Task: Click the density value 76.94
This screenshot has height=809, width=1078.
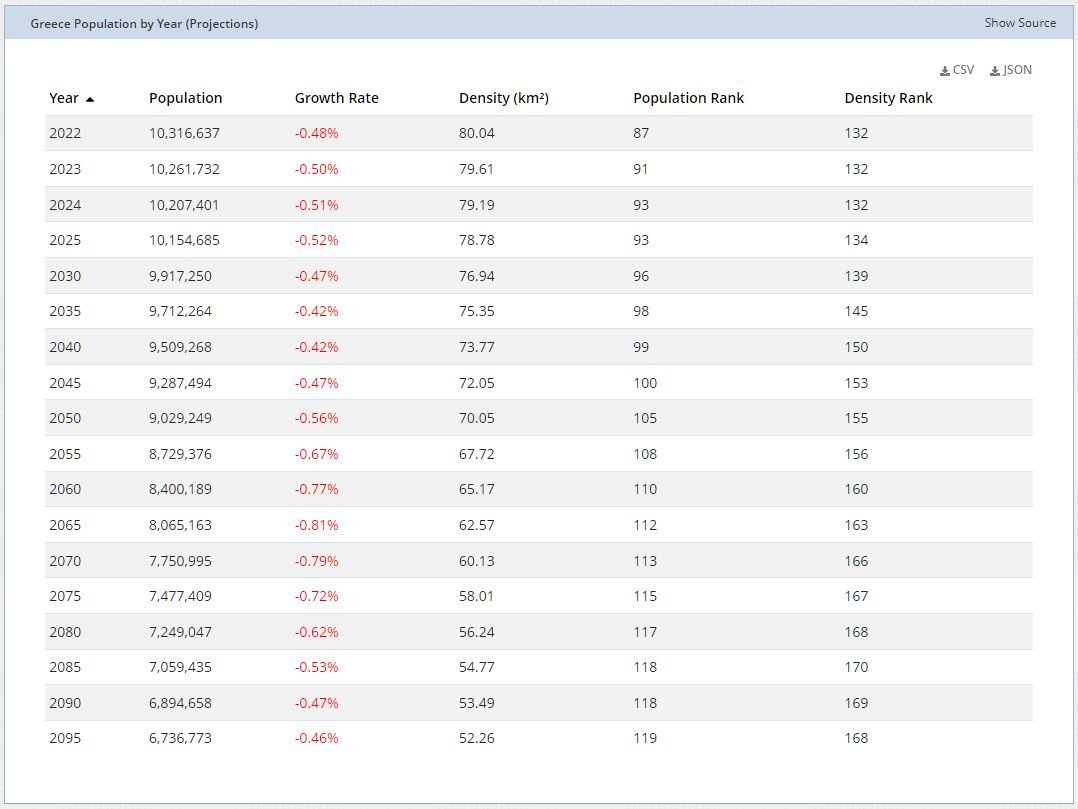Action: tap(476, 276)
